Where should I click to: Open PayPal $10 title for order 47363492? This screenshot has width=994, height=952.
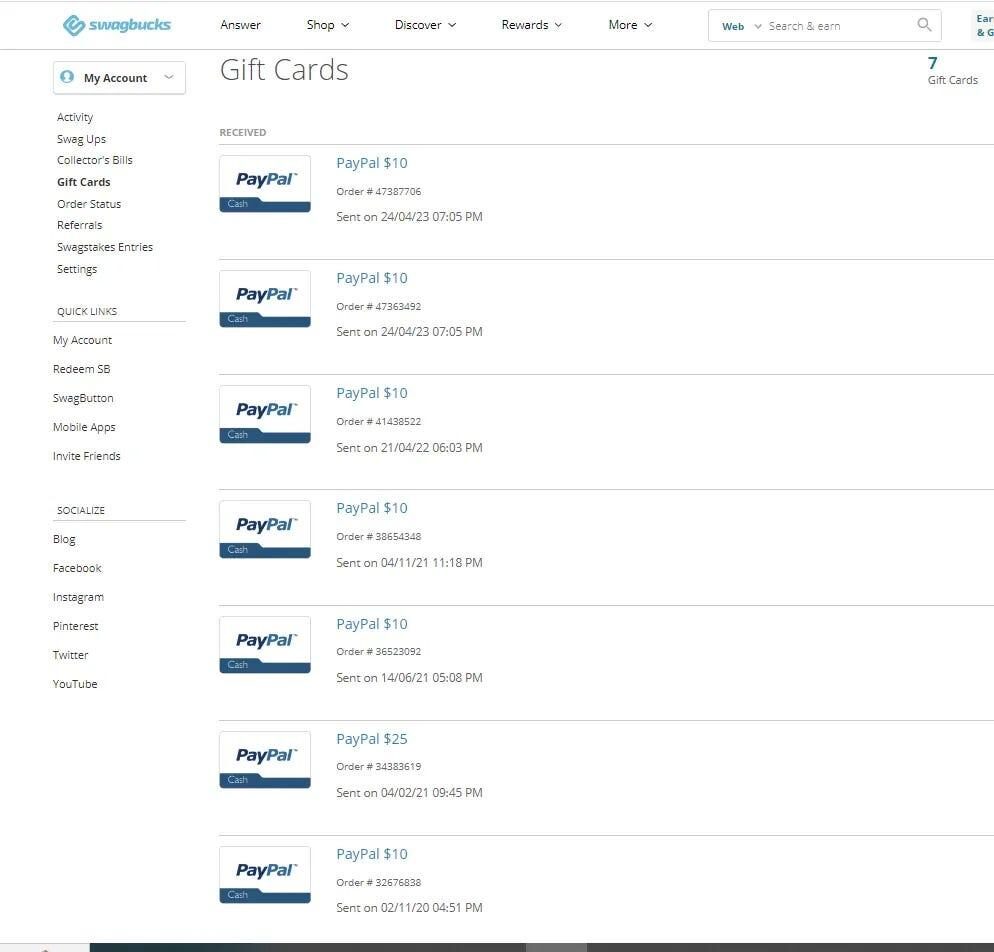tap(371, 278)
